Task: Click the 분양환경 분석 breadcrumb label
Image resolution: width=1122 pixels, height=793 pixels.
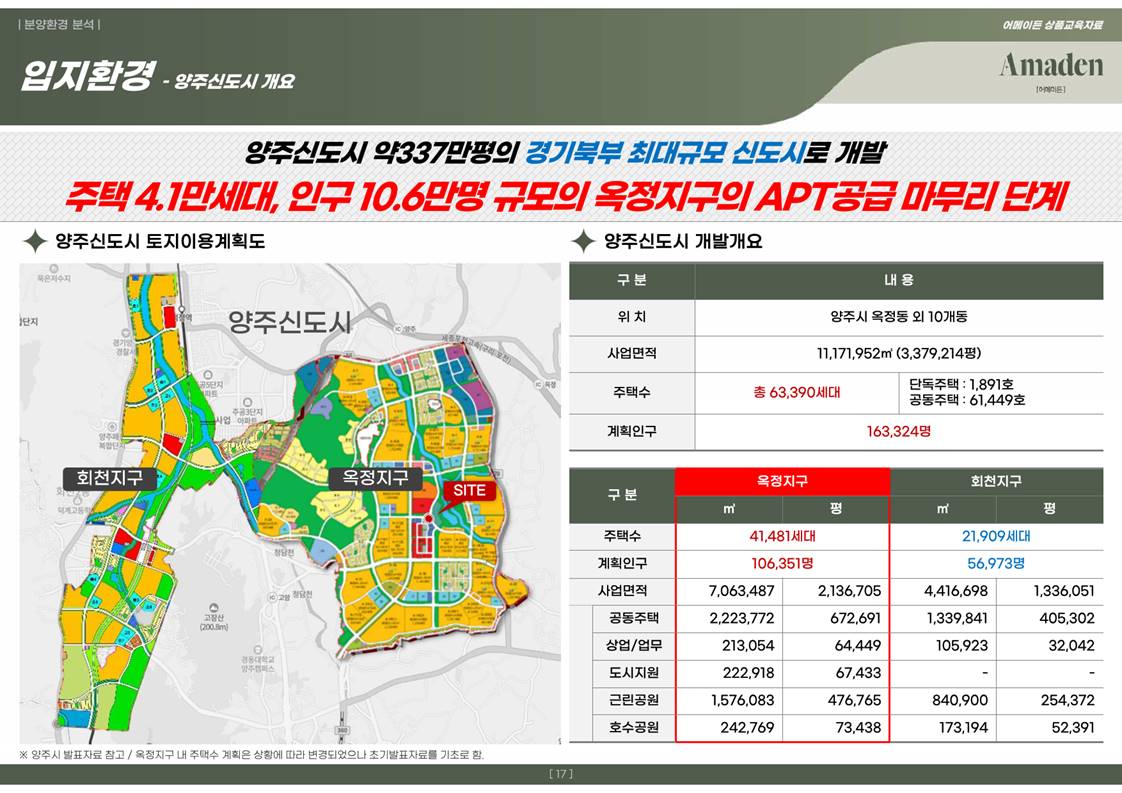Action: pyautogui.click(x=59, y=23)
